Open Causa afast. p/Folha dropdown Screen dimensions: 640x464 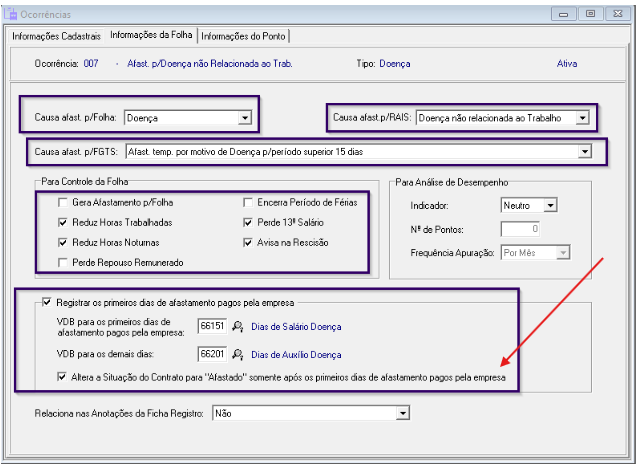pyautogui.click(x=244, y=118)
